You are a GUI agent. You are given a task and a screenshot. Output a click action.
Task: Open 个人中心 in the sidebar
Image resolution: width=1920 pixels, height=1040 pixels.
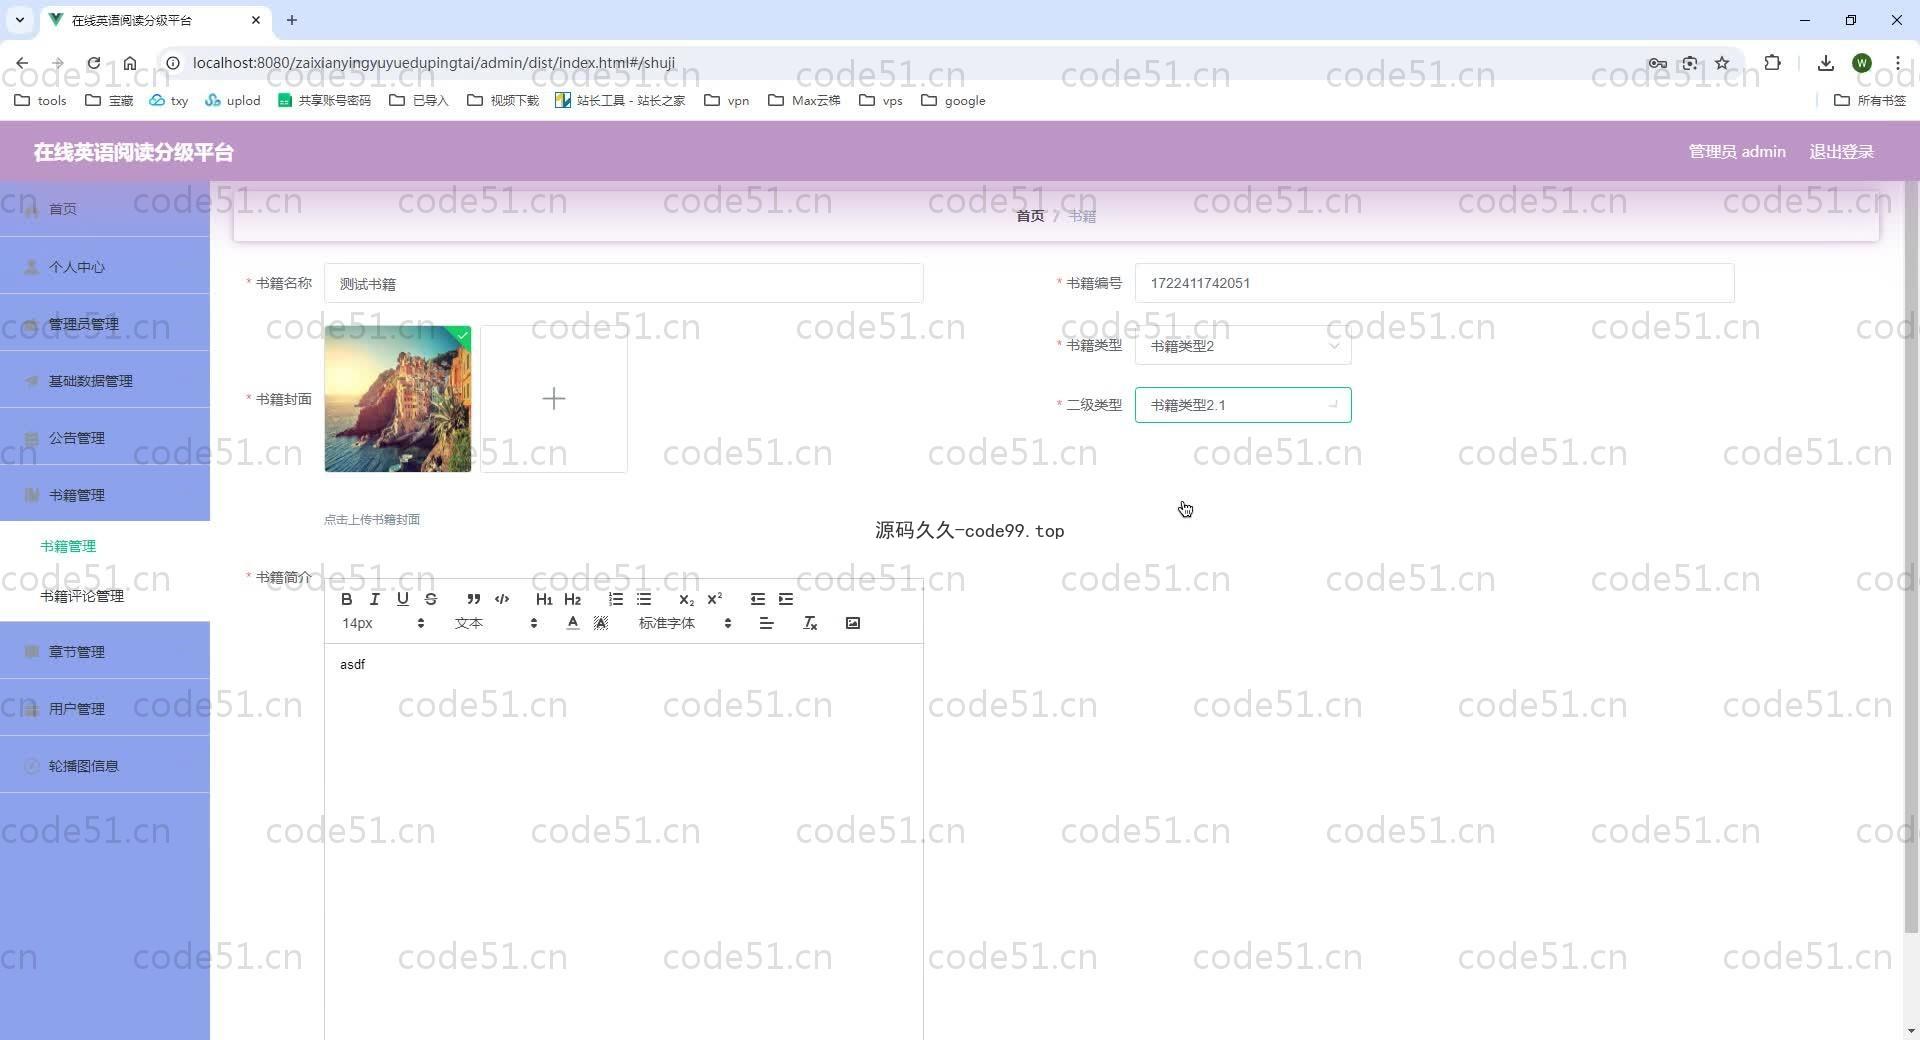point(105,267)
